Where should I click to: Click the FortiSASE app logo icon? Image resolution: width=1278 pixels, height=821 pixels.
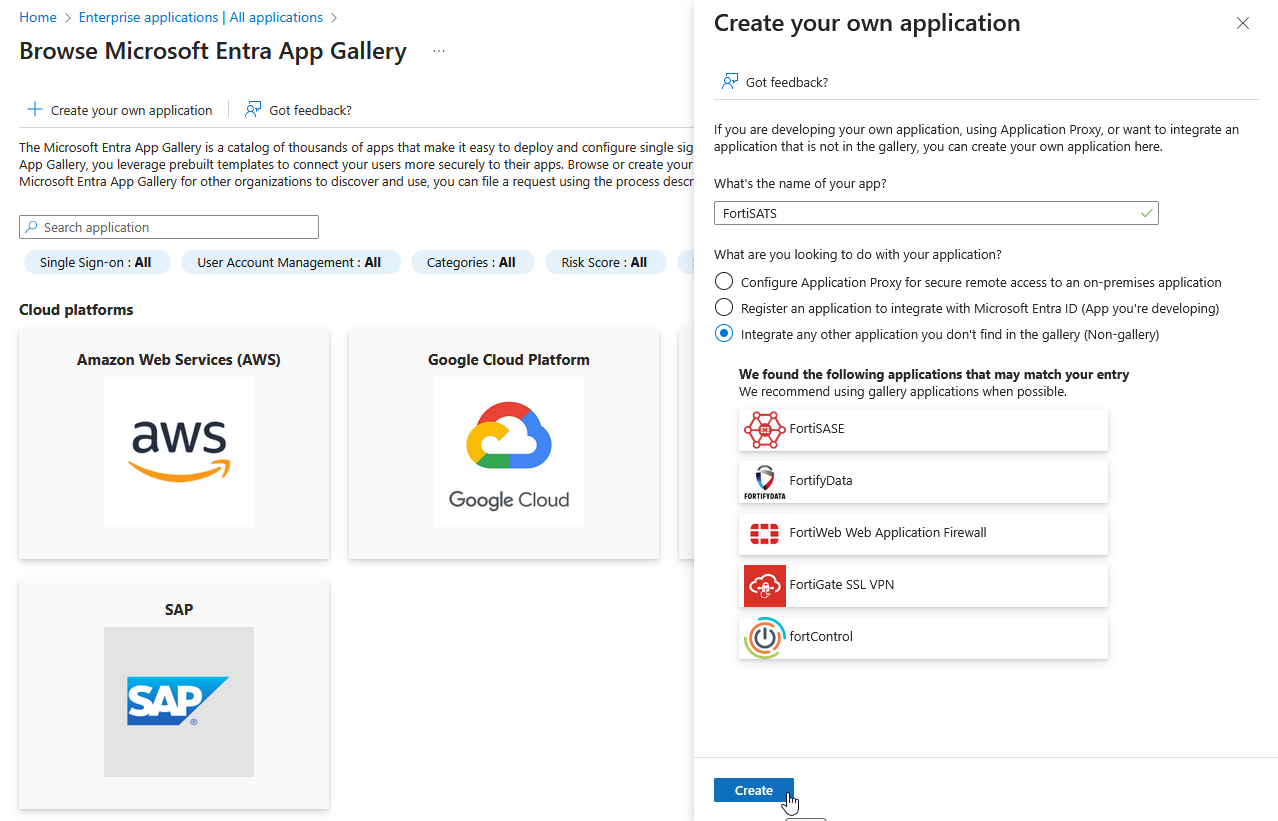[764, 429]
